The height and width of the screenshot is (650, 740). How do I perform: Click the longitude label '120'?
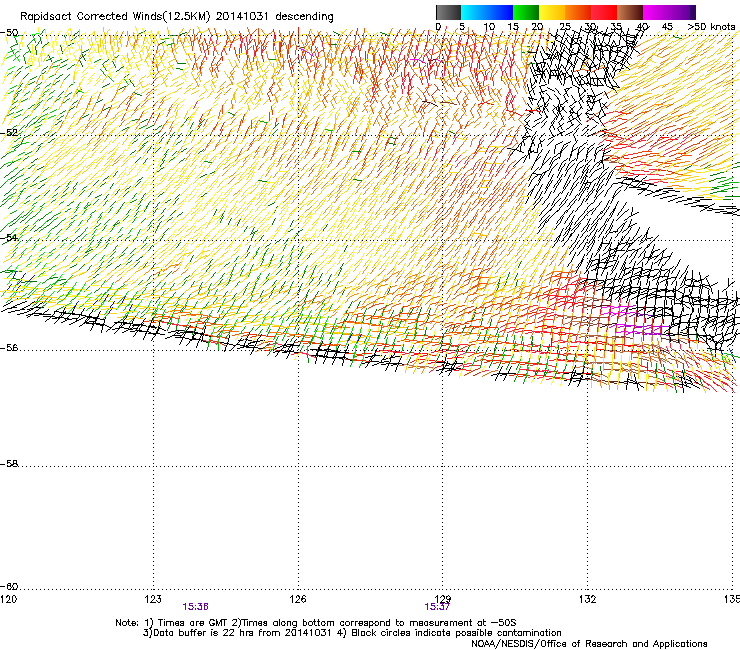tap(9, 599)
